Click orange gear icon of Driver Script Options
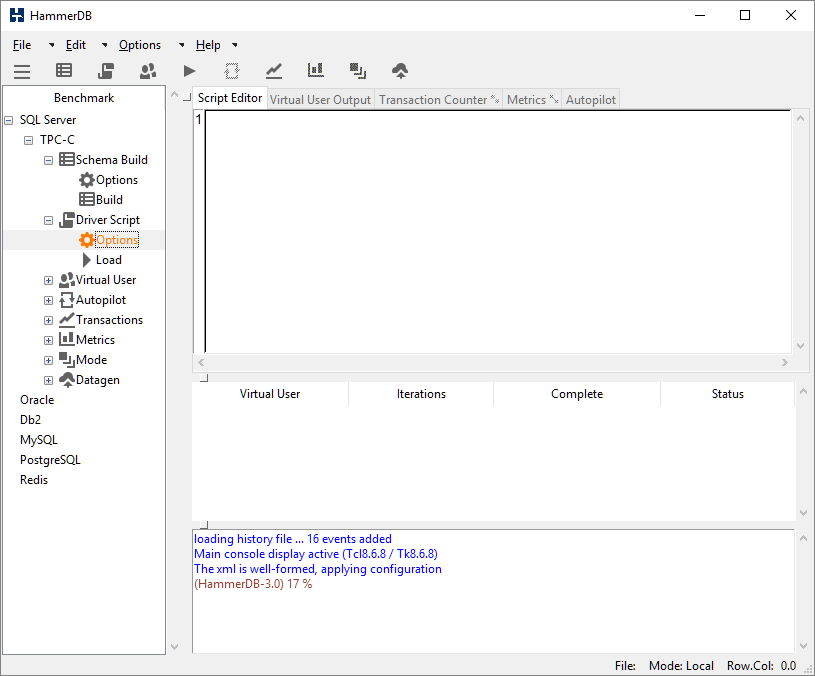The image size is (815, 676). pyautogui.click(x=87, y=240)
